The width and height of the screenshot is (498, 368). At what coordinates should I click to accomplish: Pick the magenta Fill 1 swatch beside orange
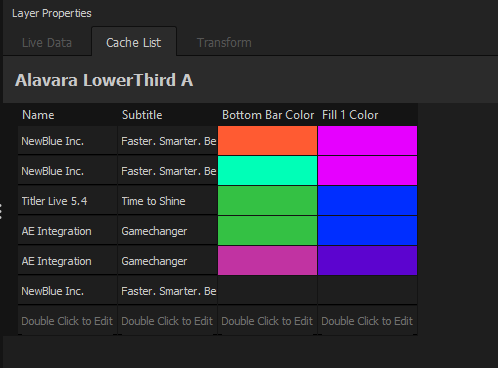pyautogui.click(x=368, y=140)
